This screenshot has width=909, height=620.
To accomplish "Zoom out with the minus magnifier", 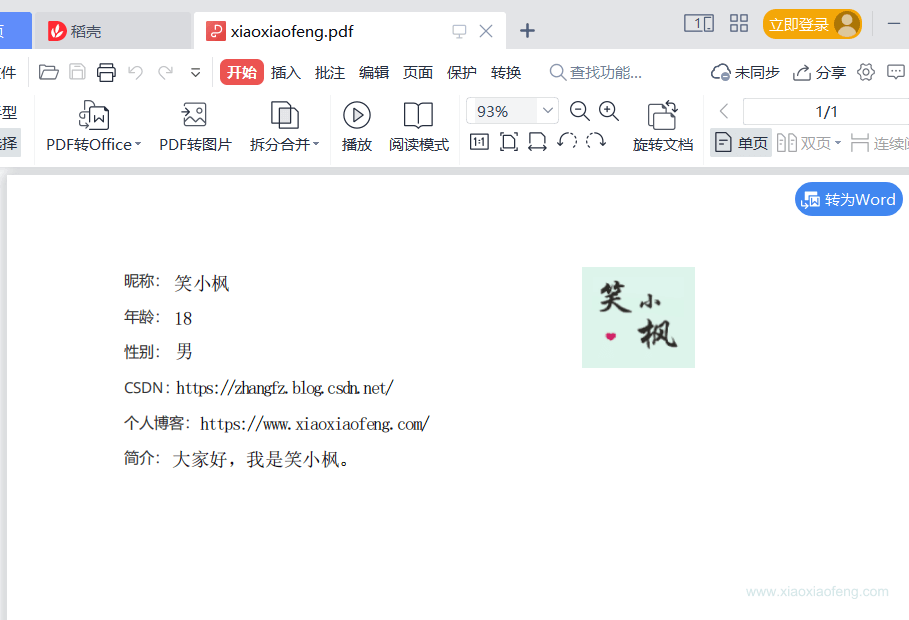I will (x=580, y=111).
